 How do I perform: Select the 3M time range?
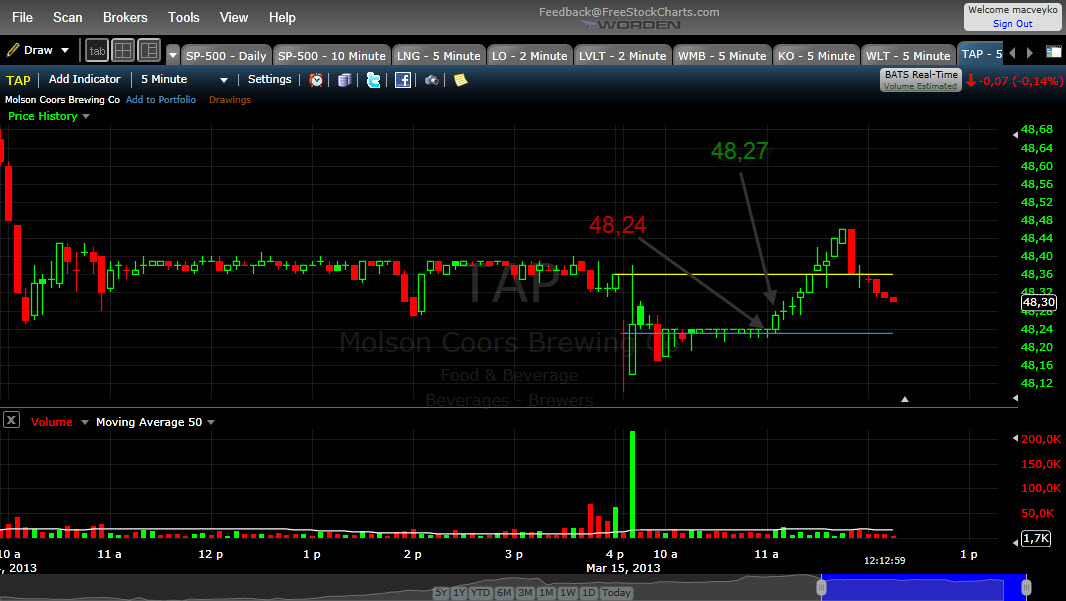point(525,593)
